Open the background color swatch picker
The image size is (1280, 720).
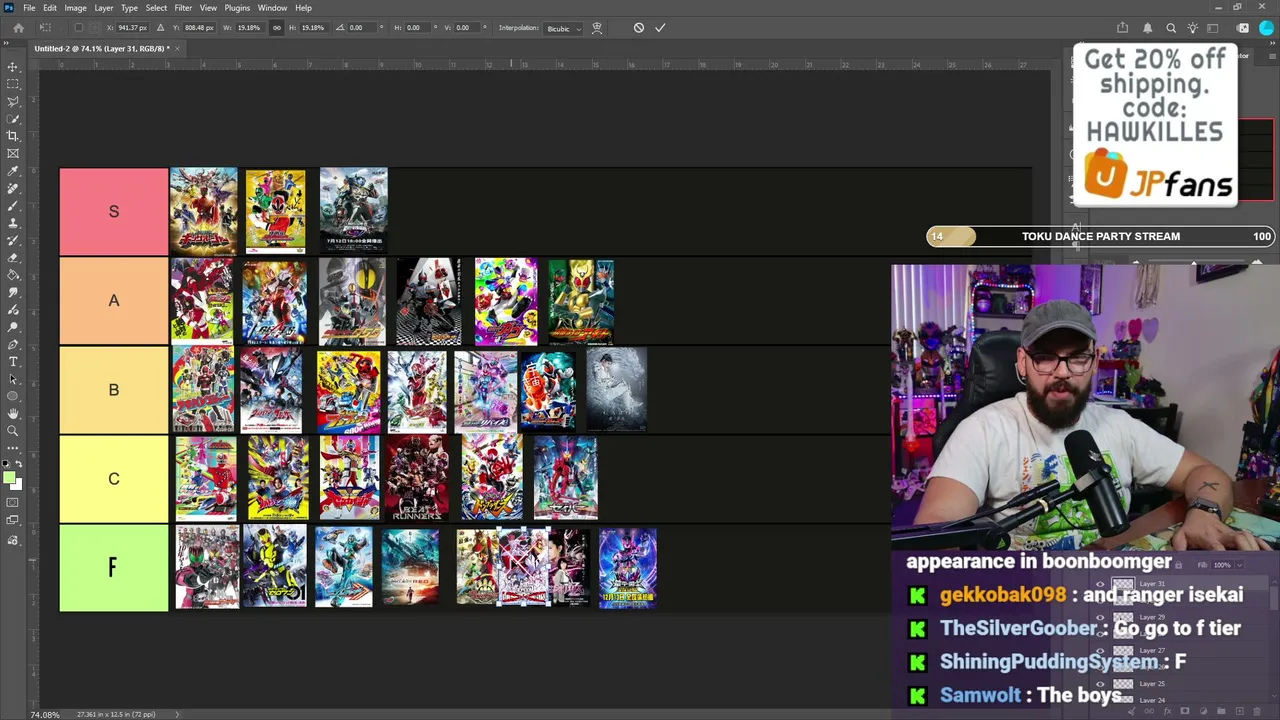tap(16, 485)
